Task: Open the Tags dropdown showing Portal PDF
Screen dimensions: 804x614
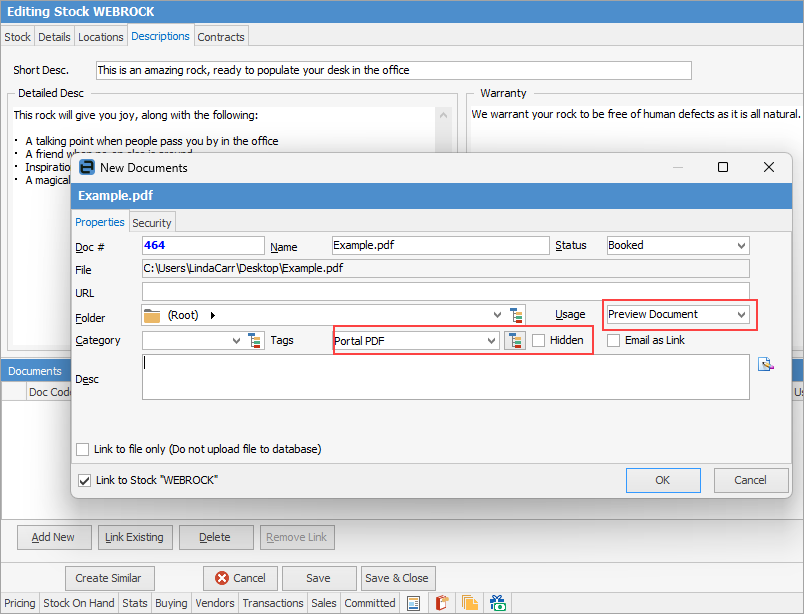Action: pos(415,341)
